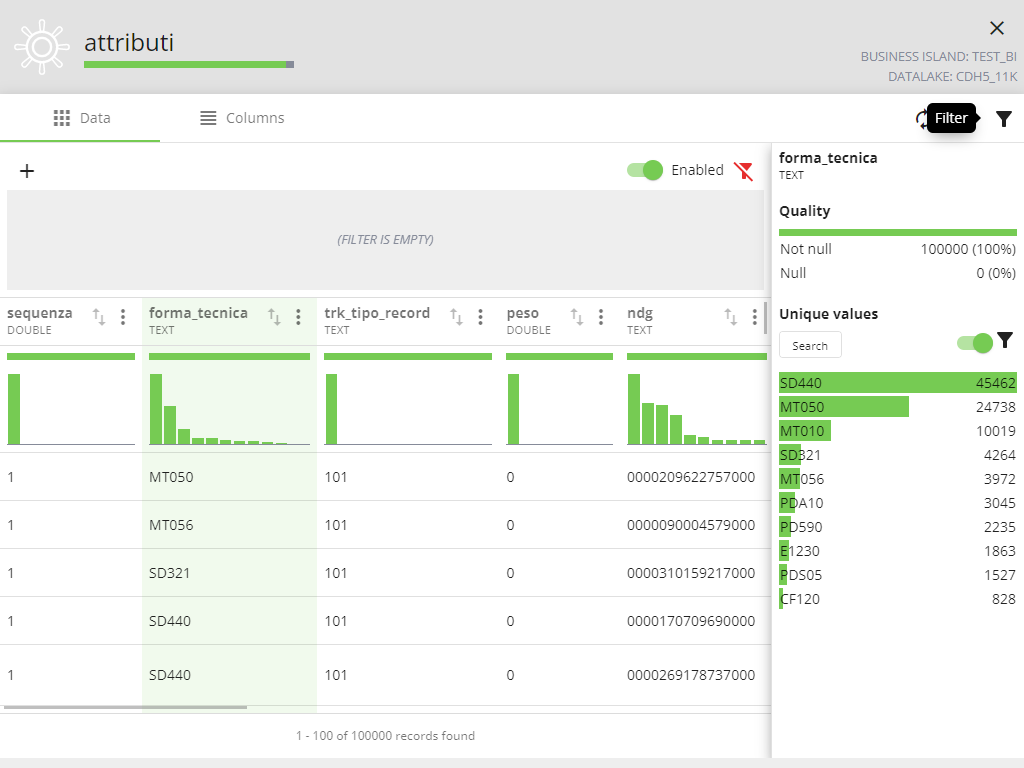
Task: Sort the trk_tipo_record column
Action: pos(456,317)
